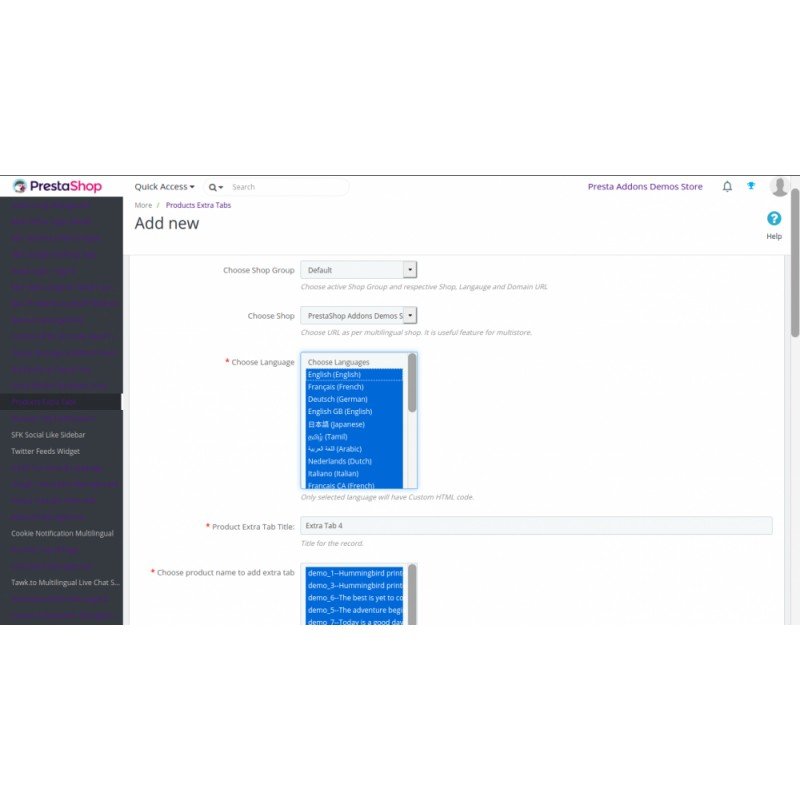Select English (English) in language list
The height and width of the screenshot is (800, 800).
[x=354, y=374]
